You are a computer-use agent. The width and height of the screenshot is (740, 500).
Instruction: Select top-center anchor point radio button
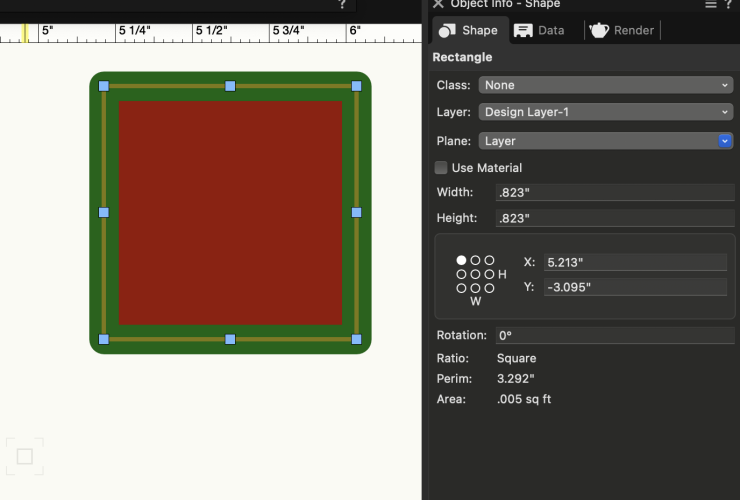tap(475, 260)
